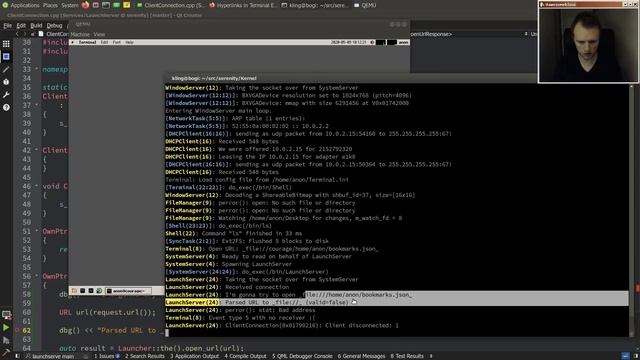640x360 pixels.
Task: Open the System menu in top panel
Action: tap(70, 5)
